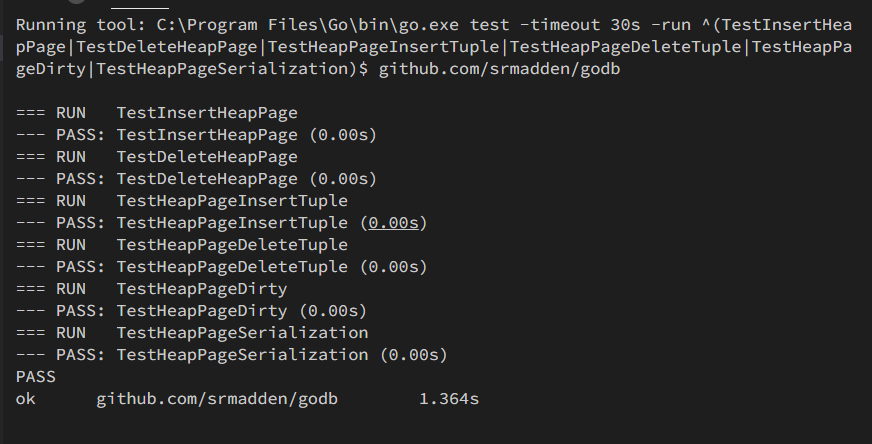The image size is (872, 444).
Task: Click the standalone PASS summary line
Action: coord(36,377)
